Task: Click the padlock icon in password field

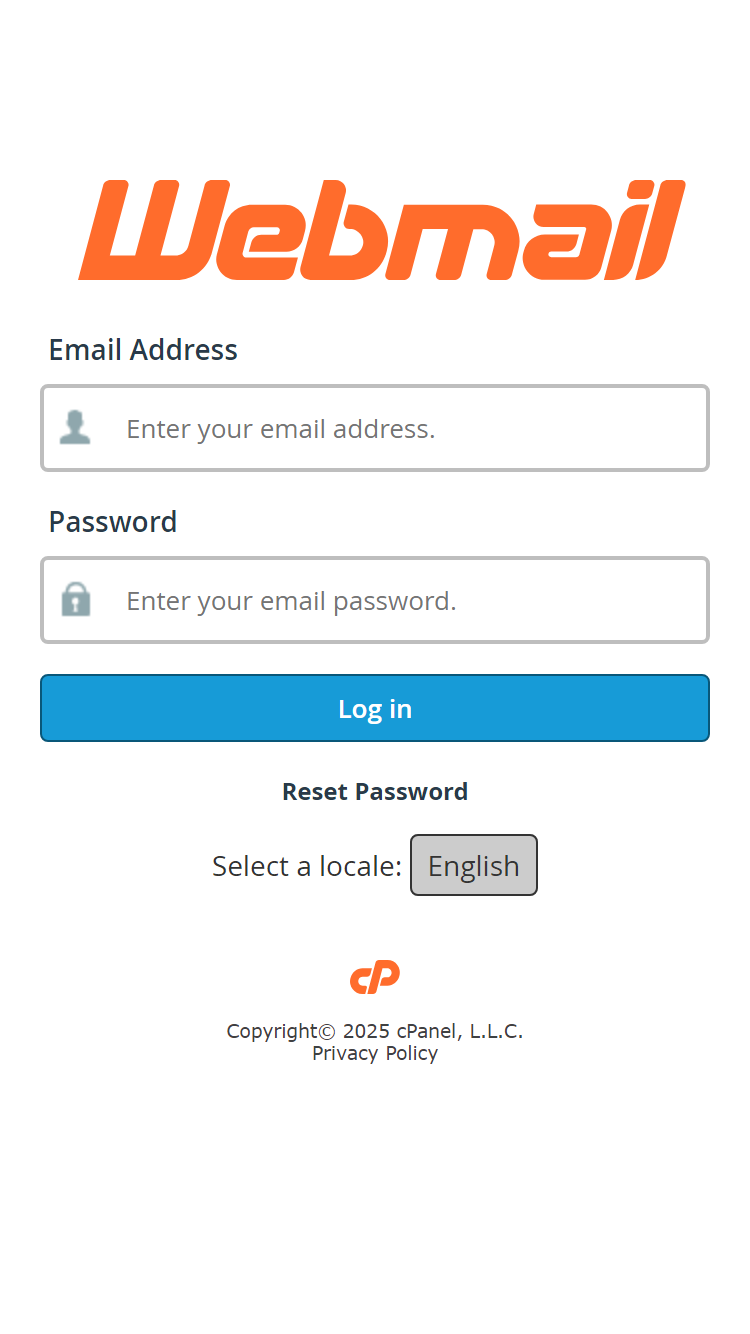Action: (x=76, y=599)
